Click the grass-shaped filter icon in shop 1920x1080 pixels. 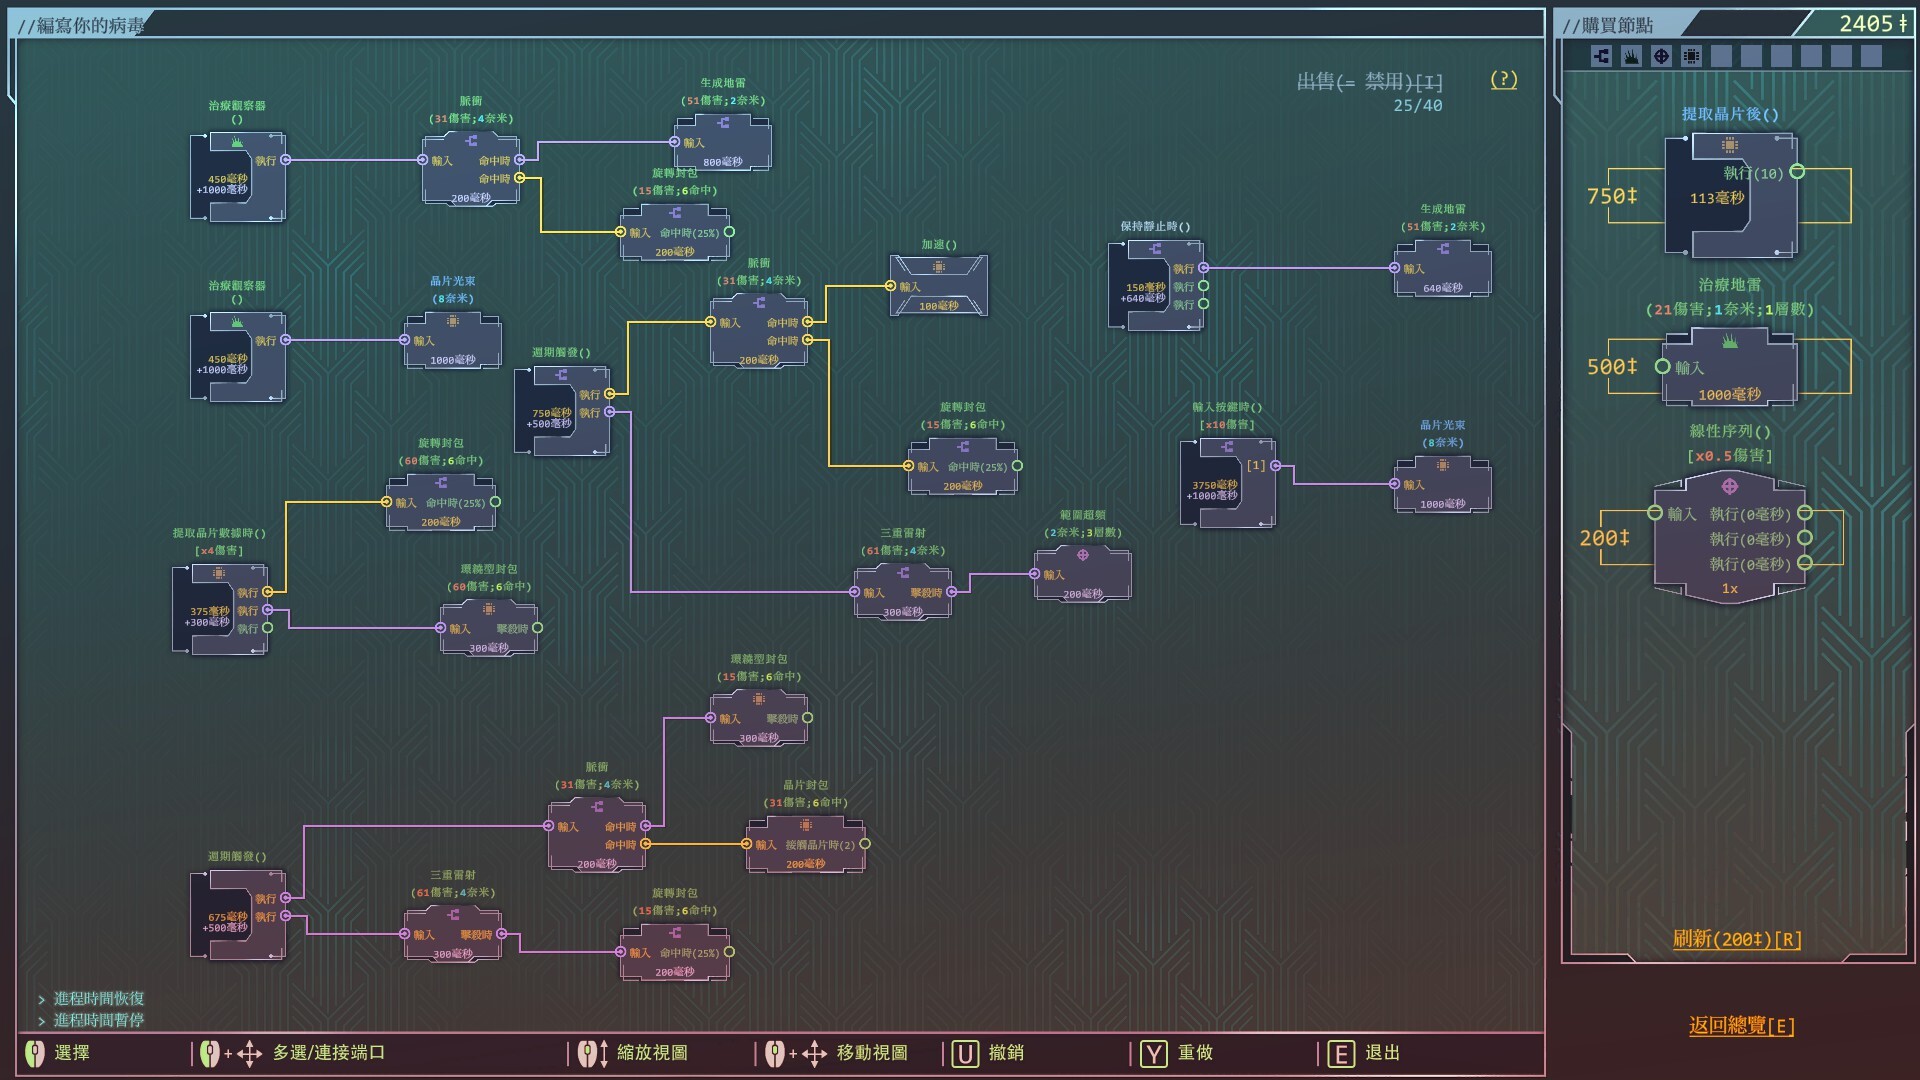pos(1631,56)
